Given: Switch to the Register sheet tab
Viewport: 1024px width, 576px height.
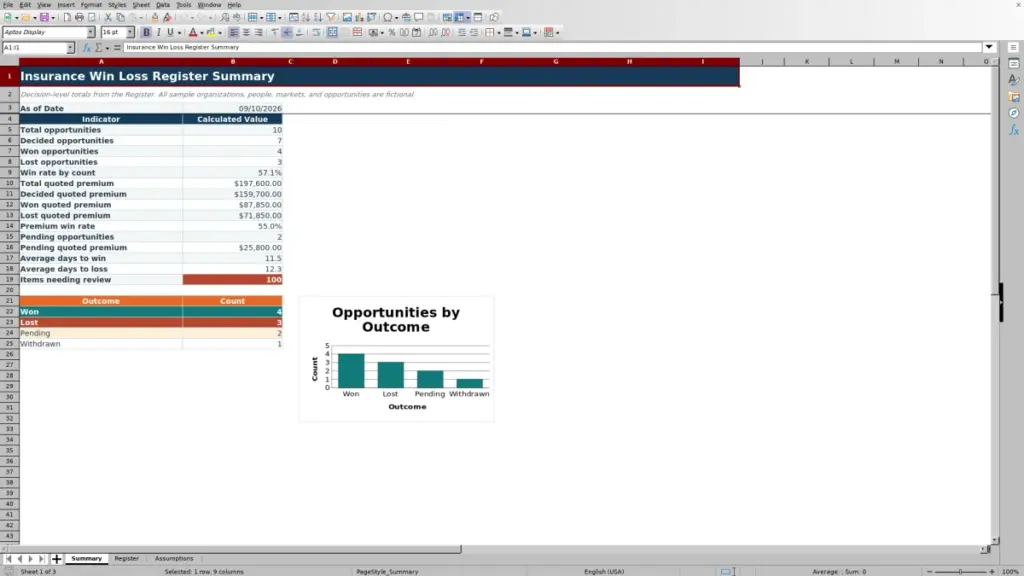Looking at the screenshot, I should coord(127,559).
